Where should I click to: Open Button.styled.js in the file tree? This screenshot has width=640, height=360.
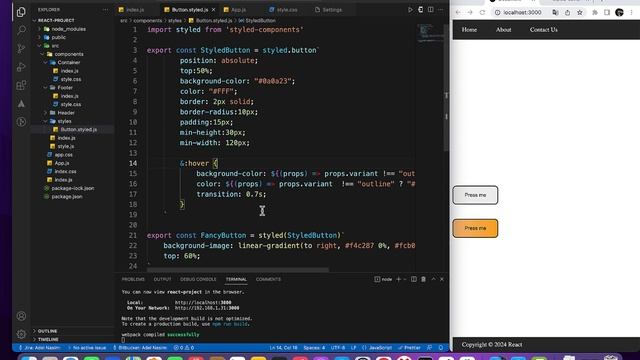[x=78, y=129]
